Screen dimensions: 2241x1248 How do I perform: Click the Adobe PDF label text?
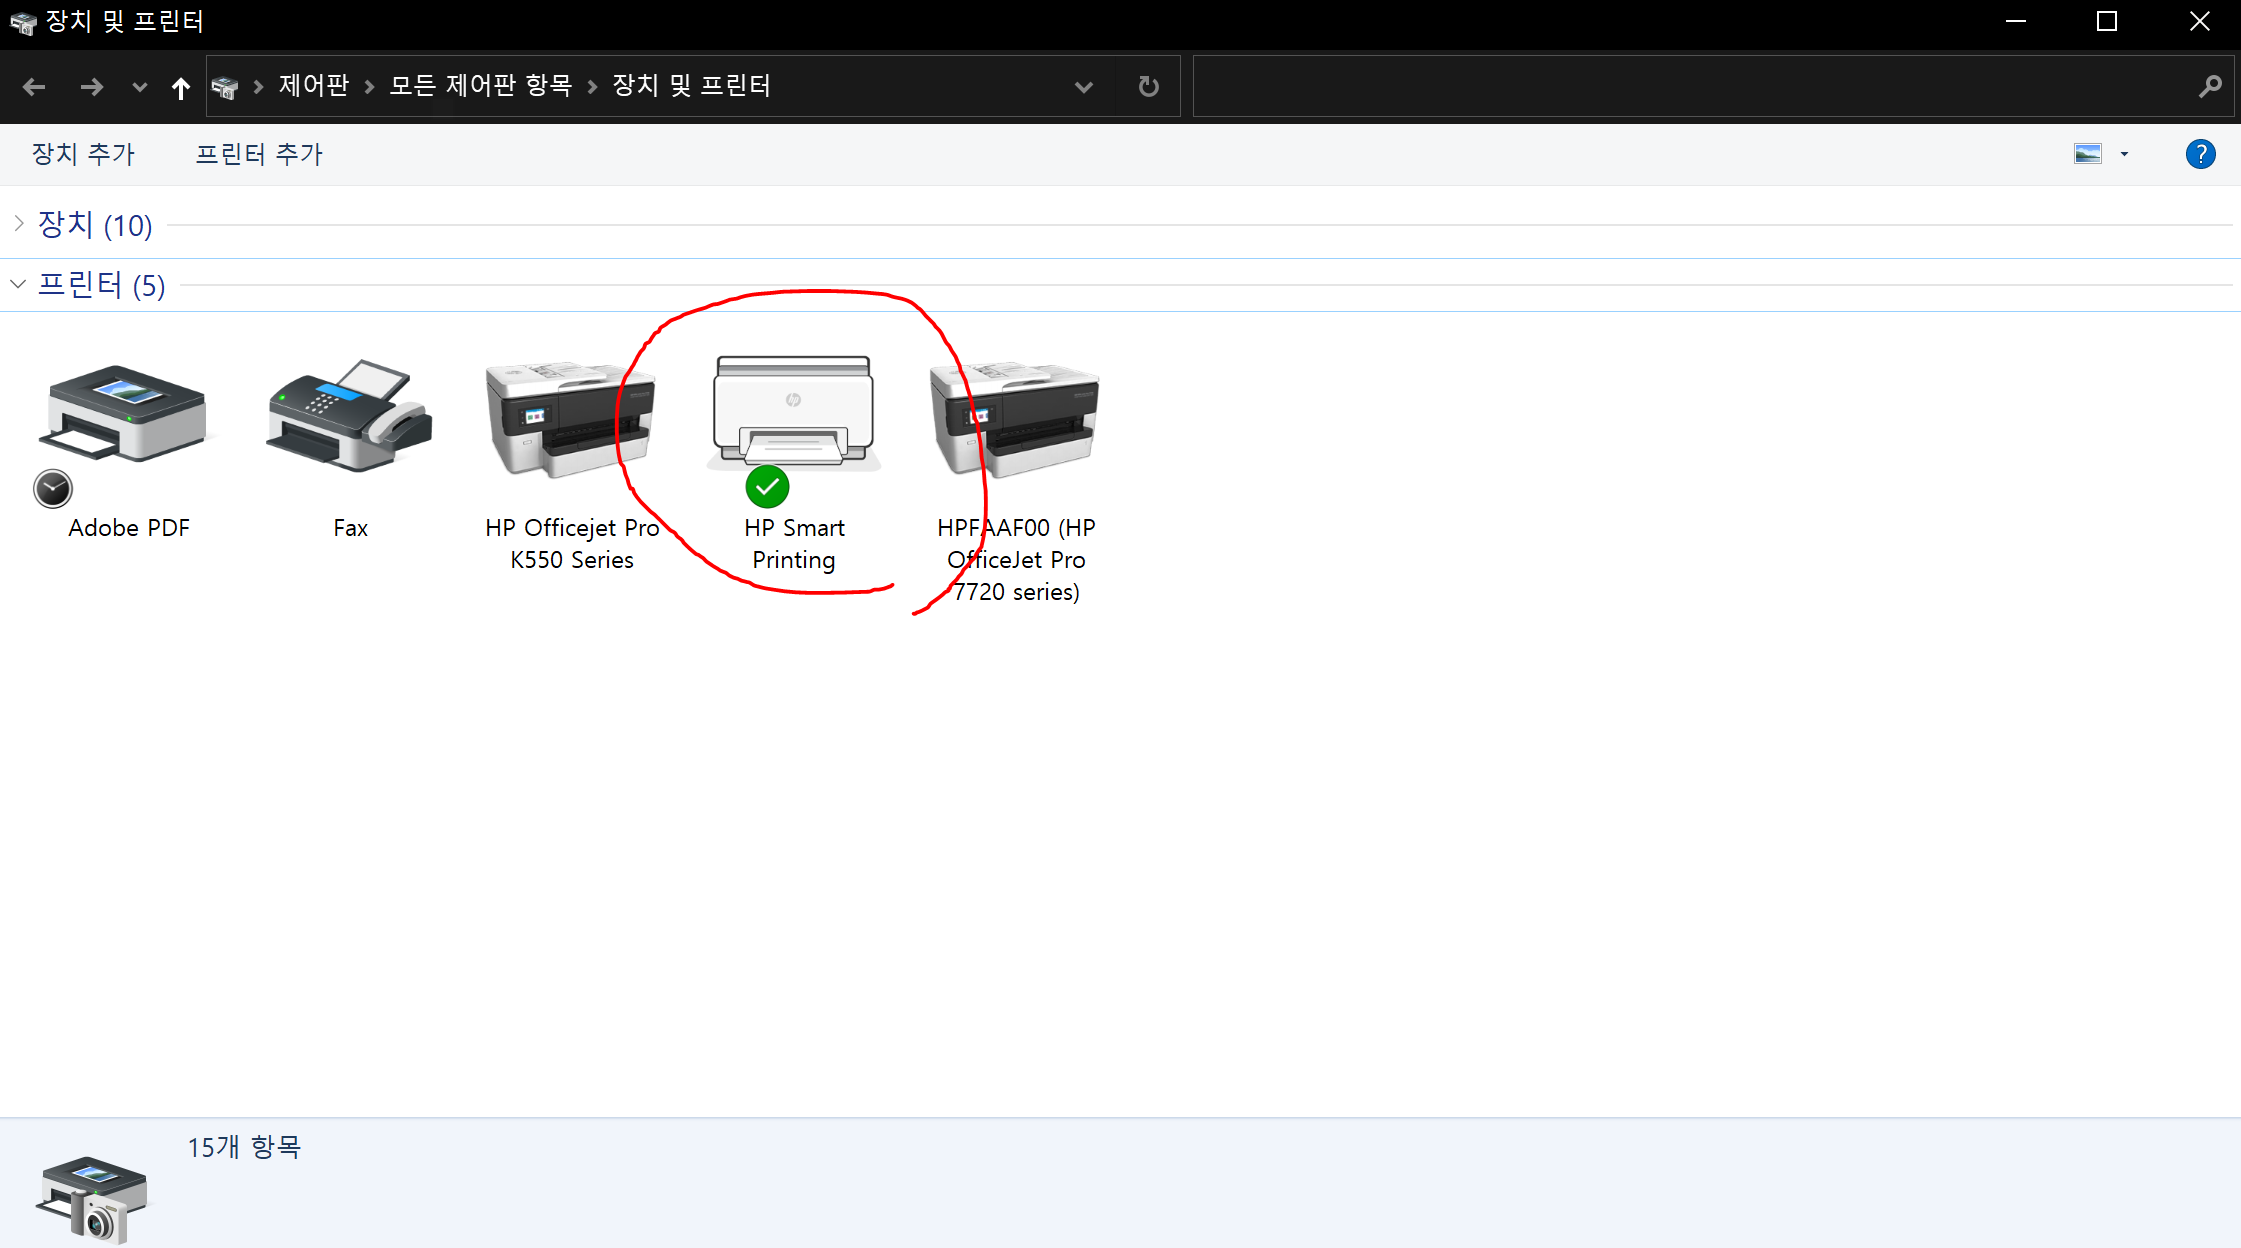click(x=129, y=528)
